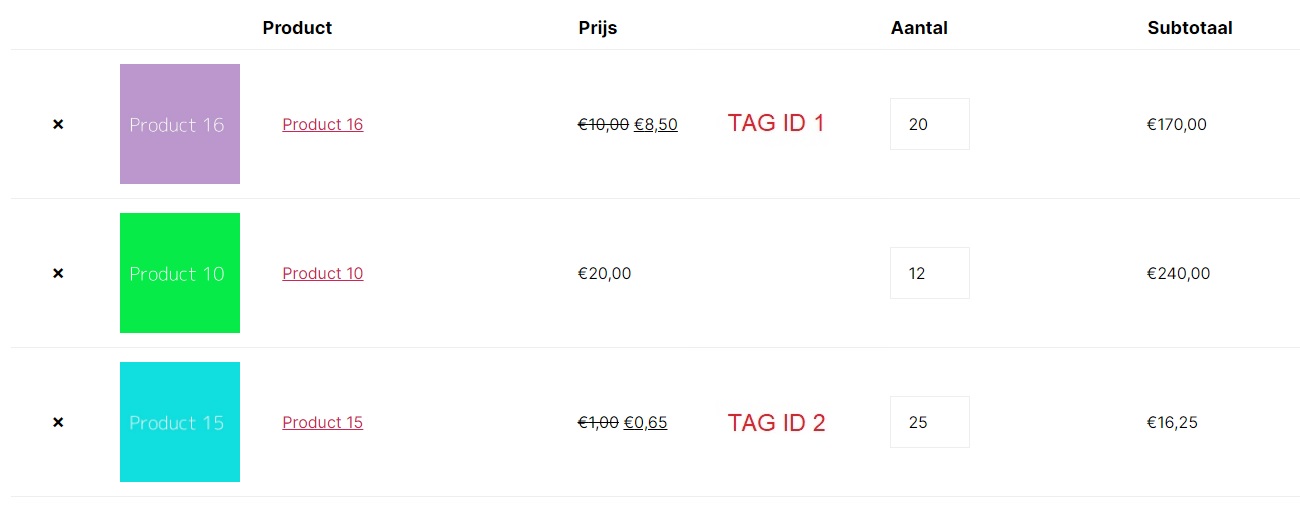Click the red TAG ID 2 label
Image resolution: width=1300 pixels, height=505 pixels.
click(776, 422)
